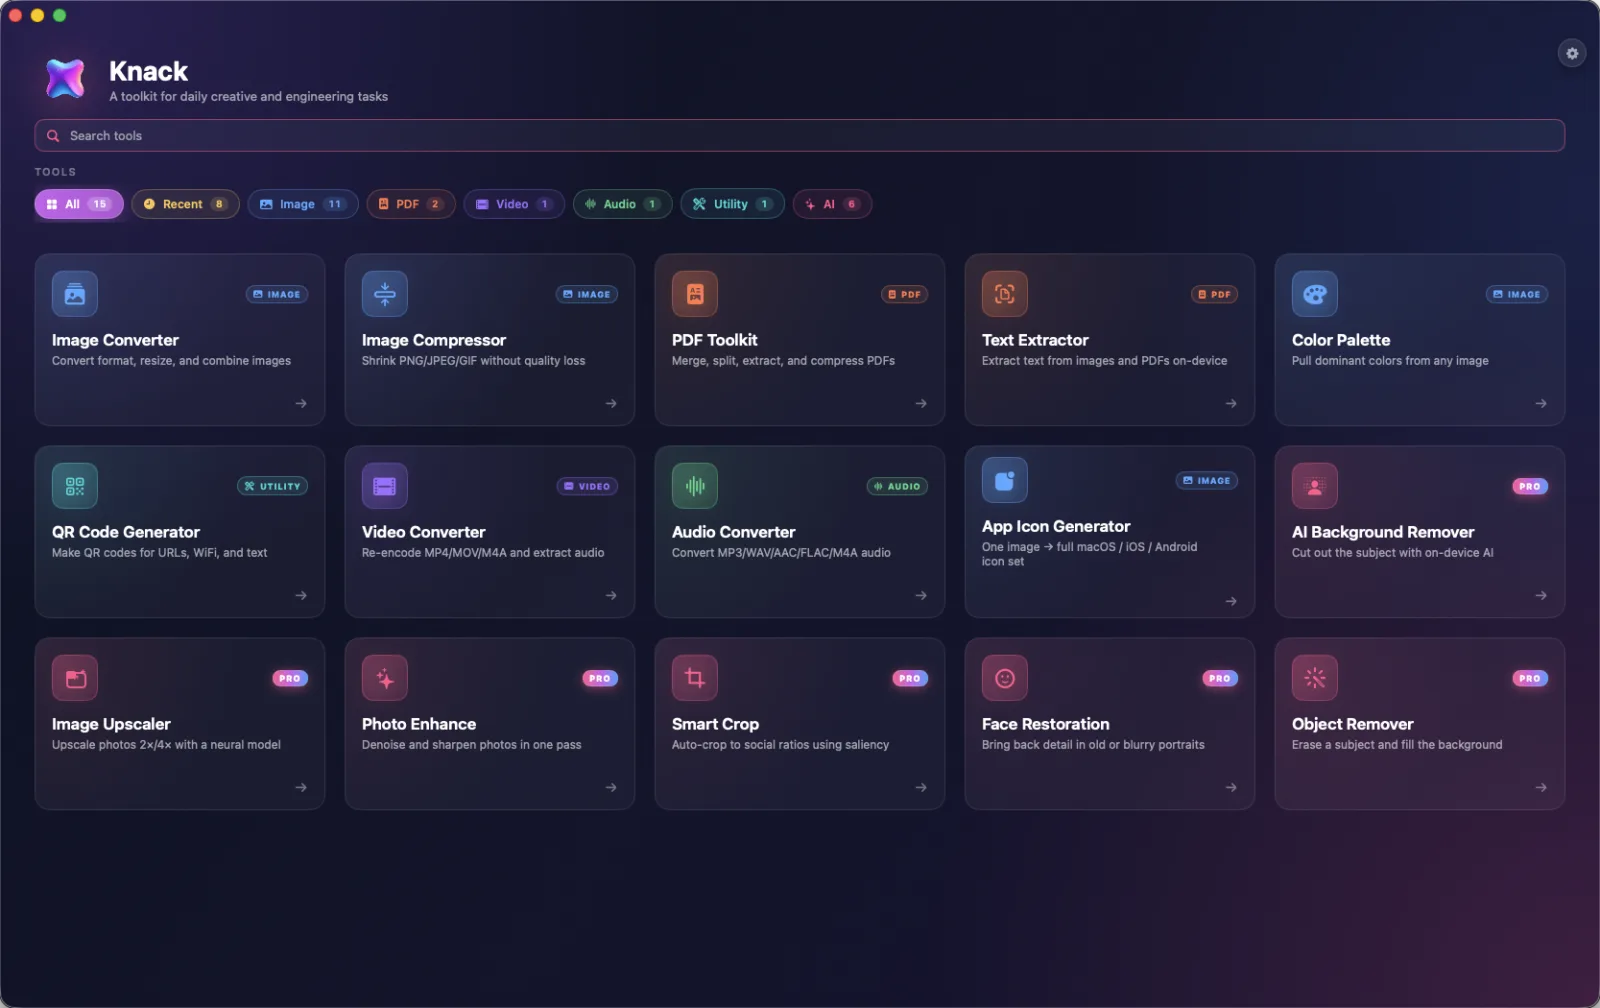Image resolution: width=1600 pixels, height=1008 pixels.
Task: Open settings via the gear icon
Action: [x=1572, y=53]
